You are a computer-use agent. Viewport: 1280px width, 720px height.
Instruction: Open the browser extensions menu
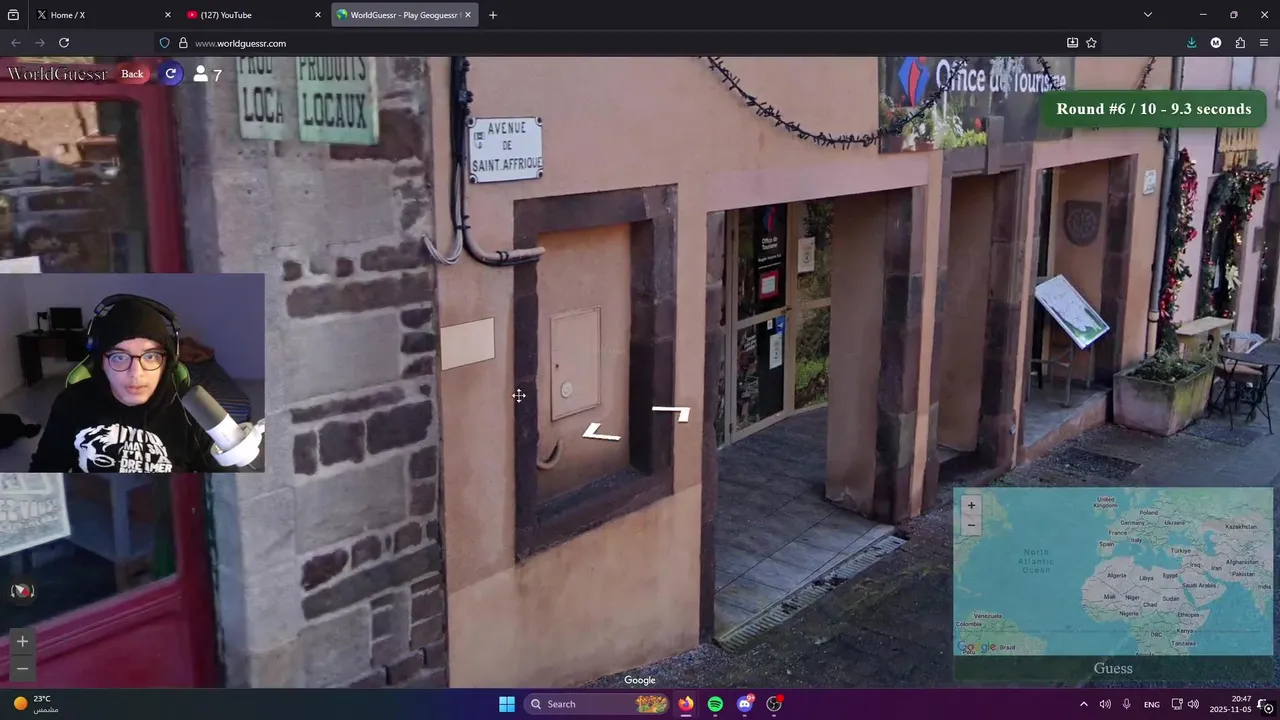pyautogui.click(x=1240, y=43)
